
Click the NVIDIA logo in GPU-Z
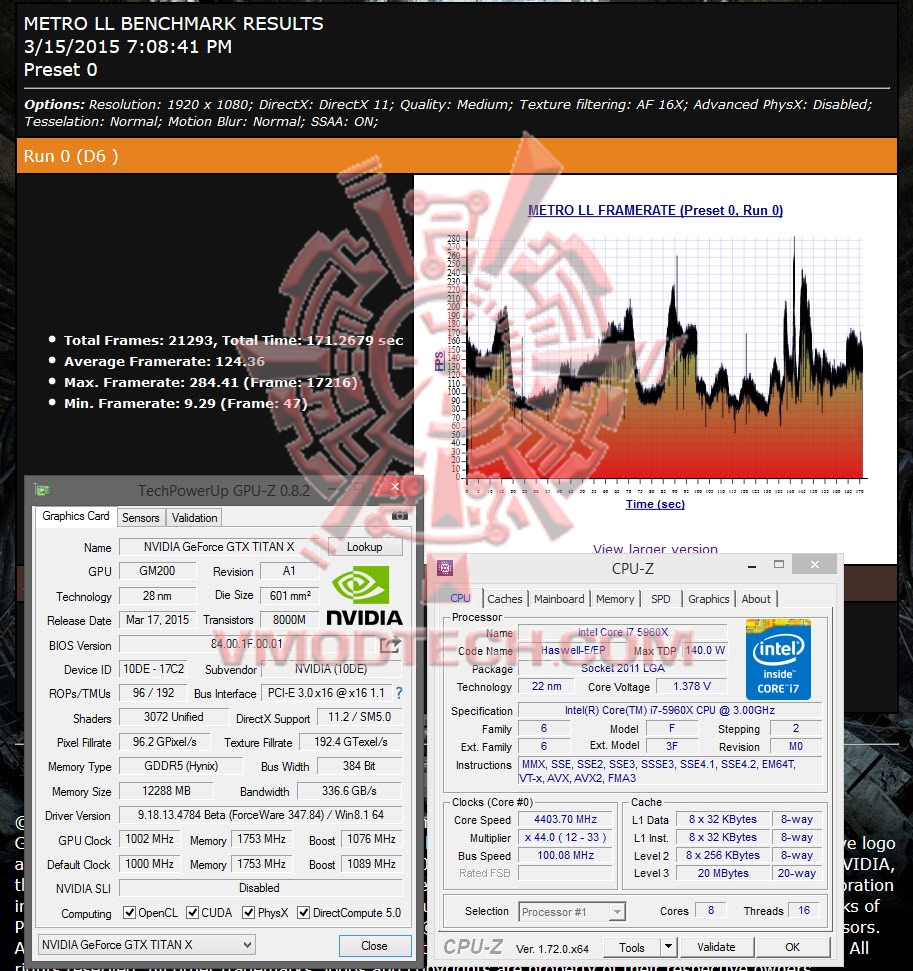(x=364, y=596)
